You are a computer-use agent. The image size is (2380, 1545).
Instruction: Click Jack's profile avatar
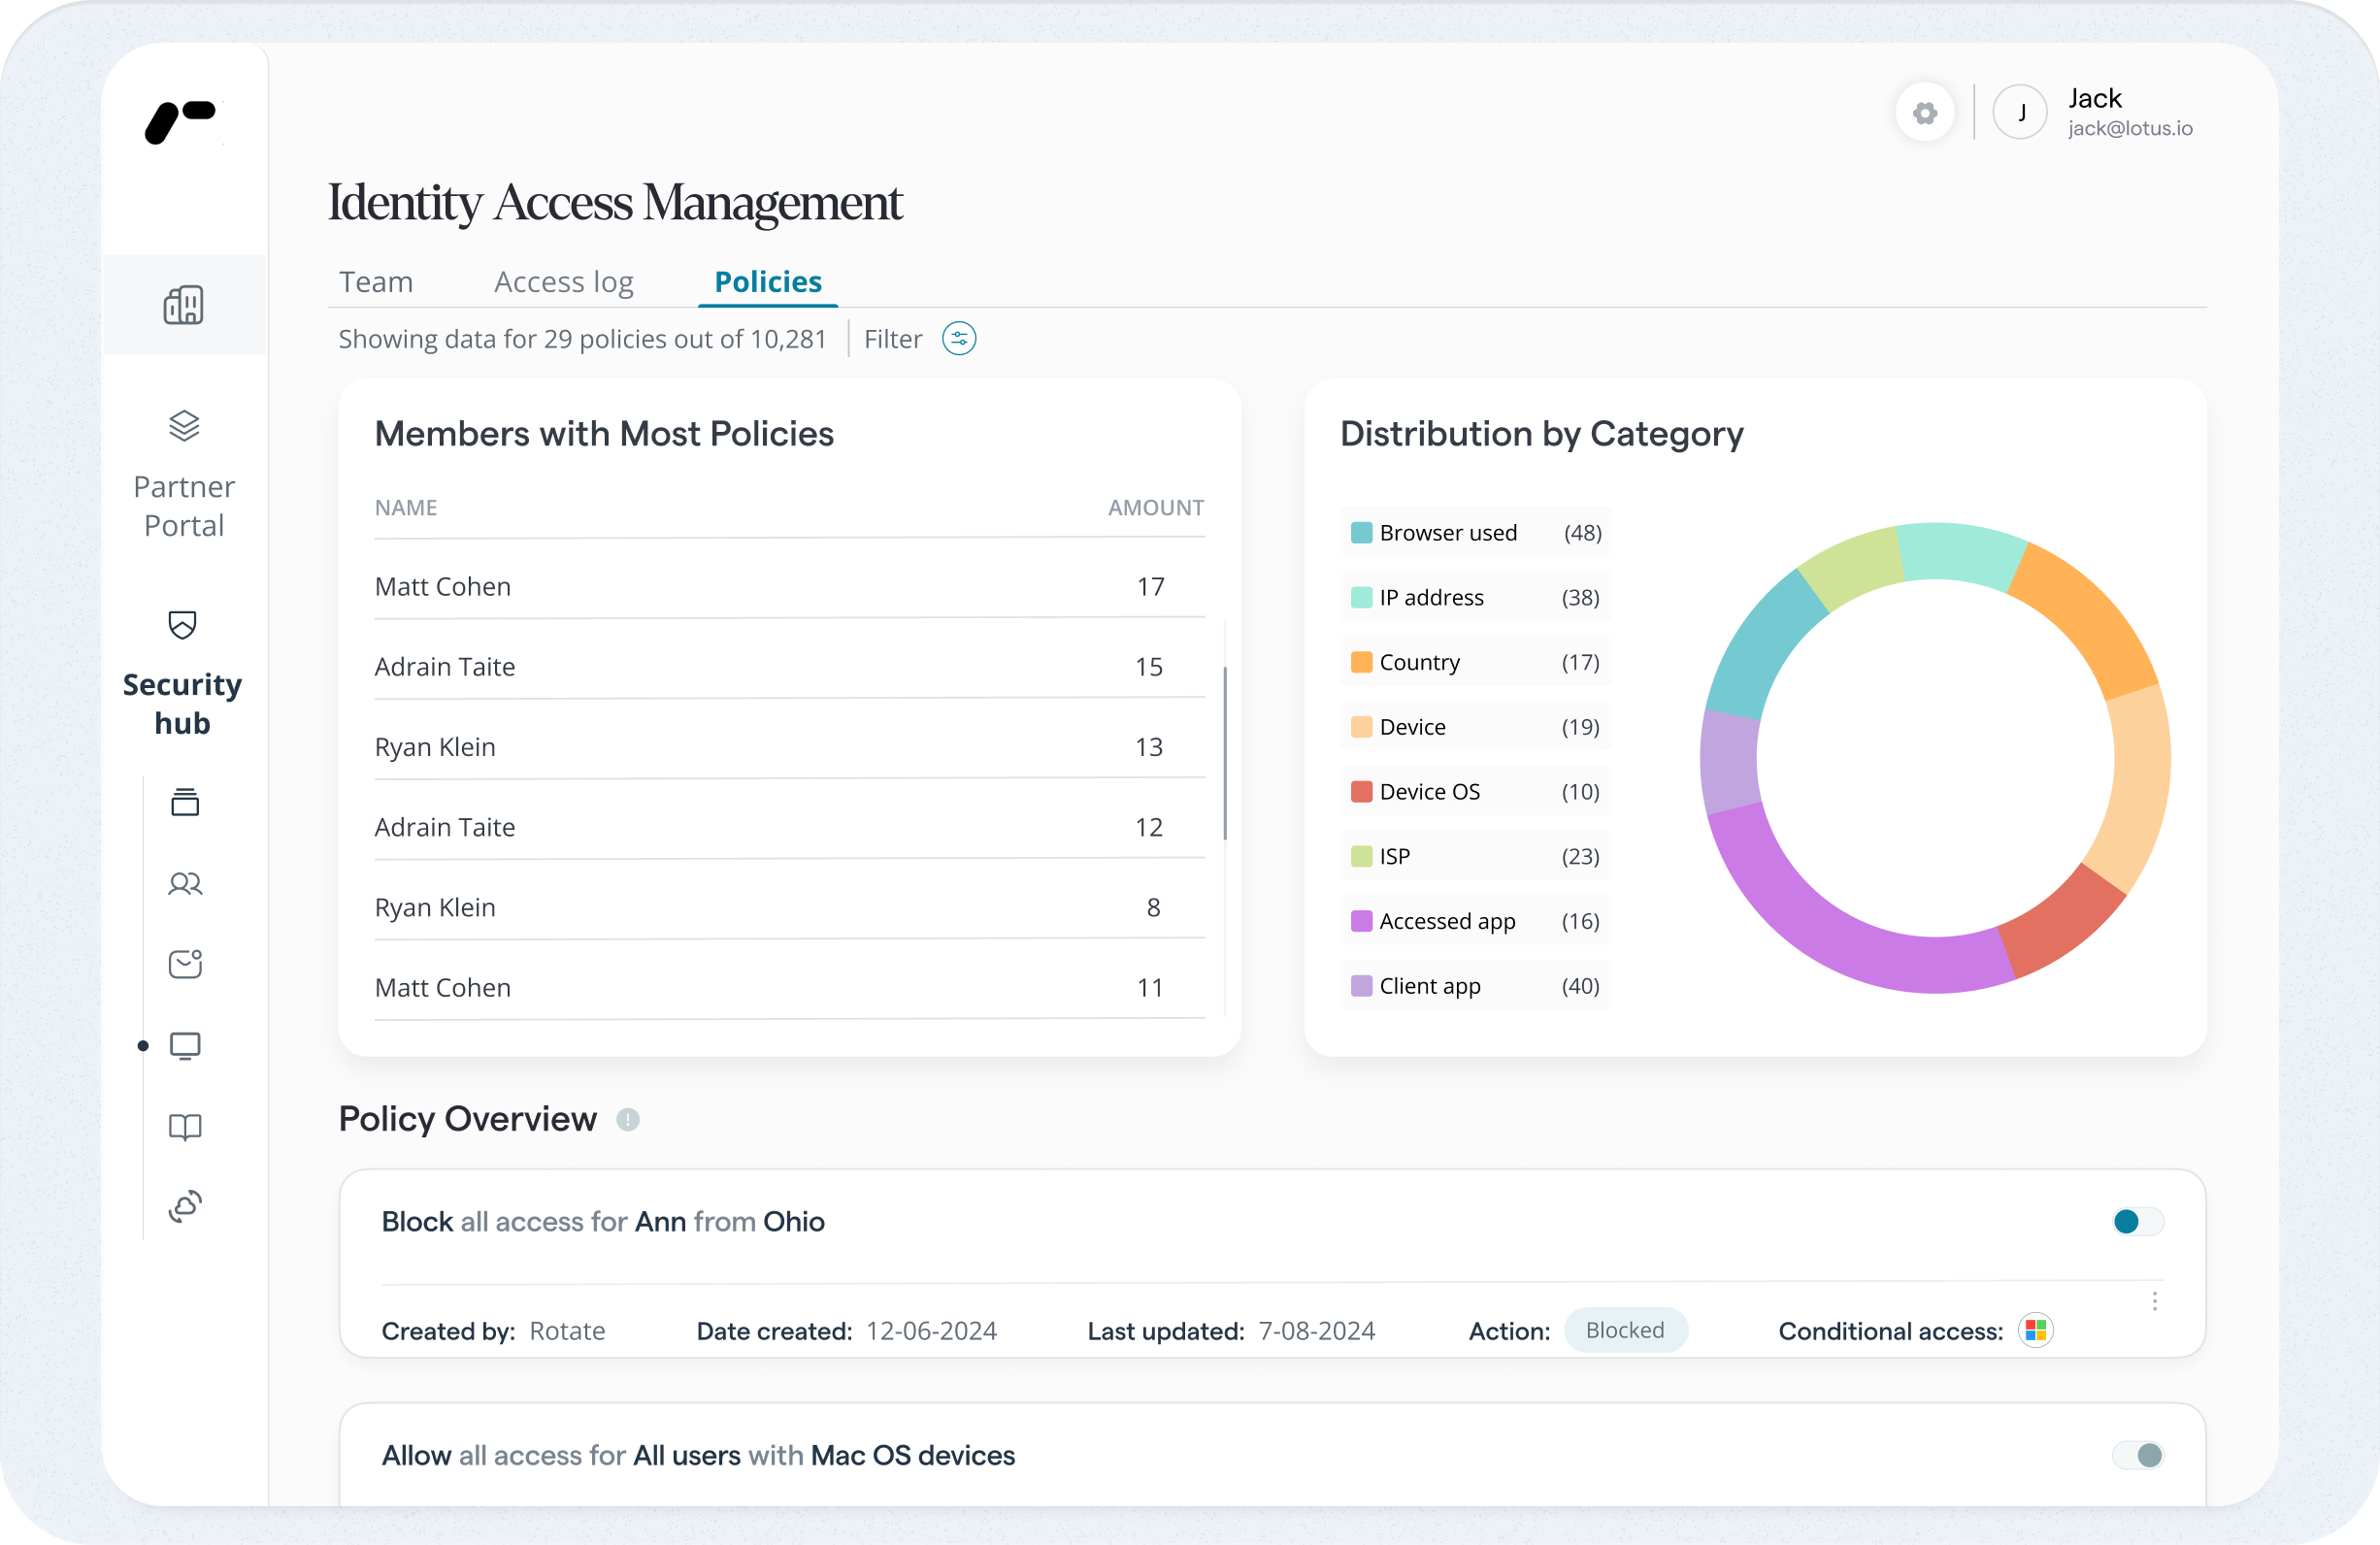[2020, 113]
